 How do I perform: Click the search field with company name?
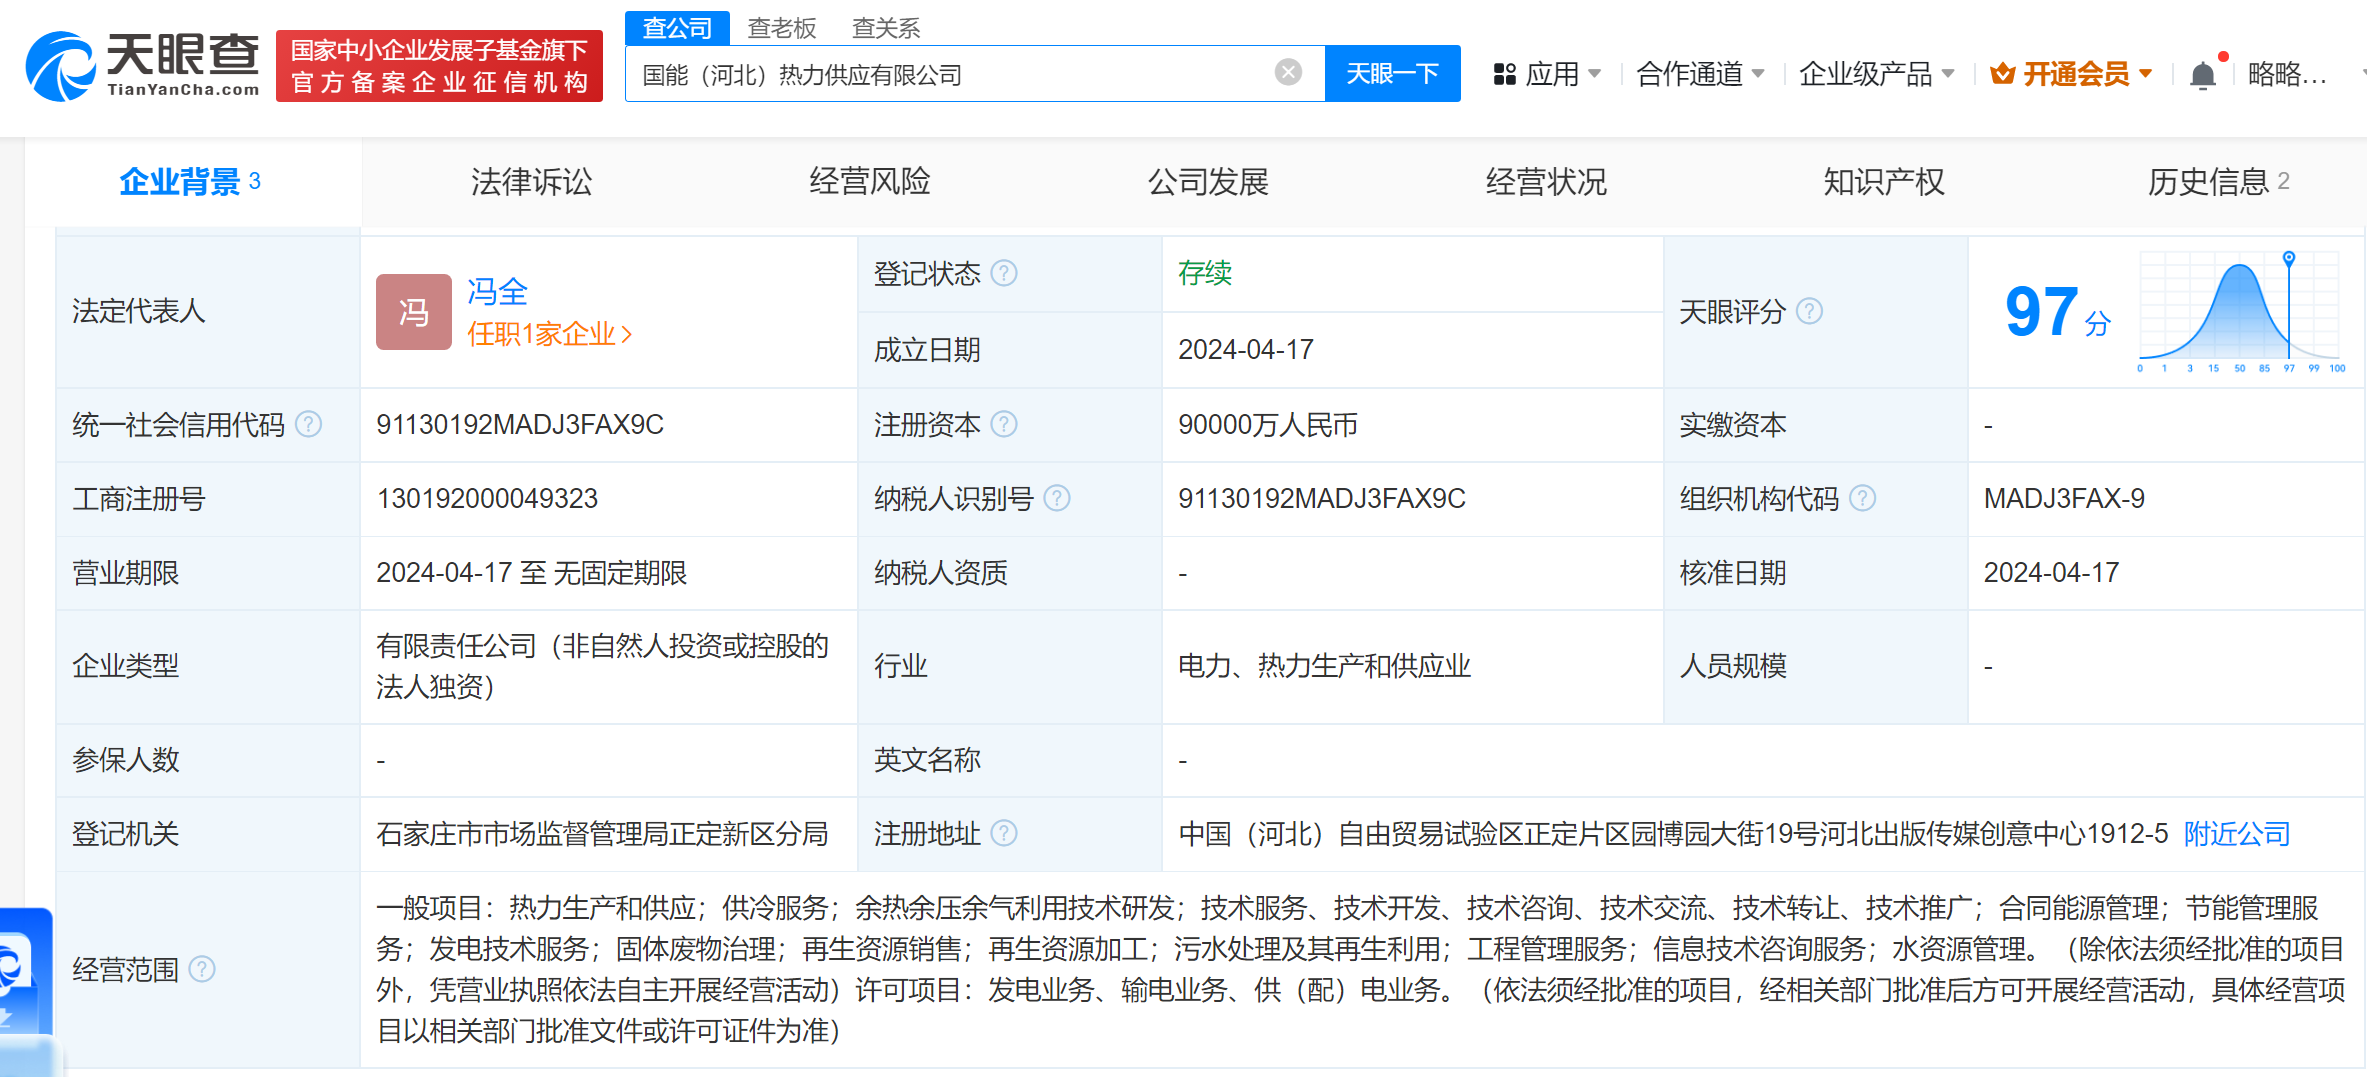(x=950, y=74)
